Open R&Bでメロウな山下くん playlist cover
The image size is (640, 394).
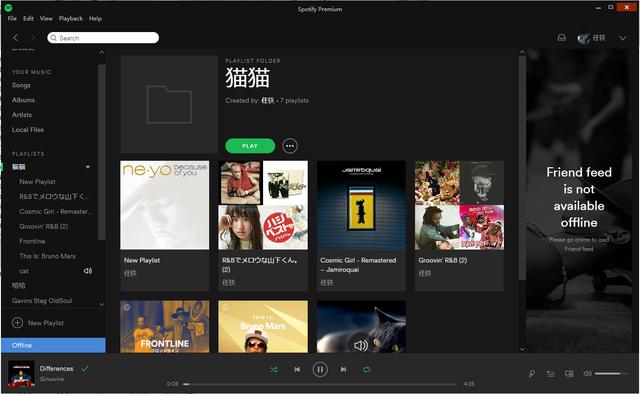(263, 205)
